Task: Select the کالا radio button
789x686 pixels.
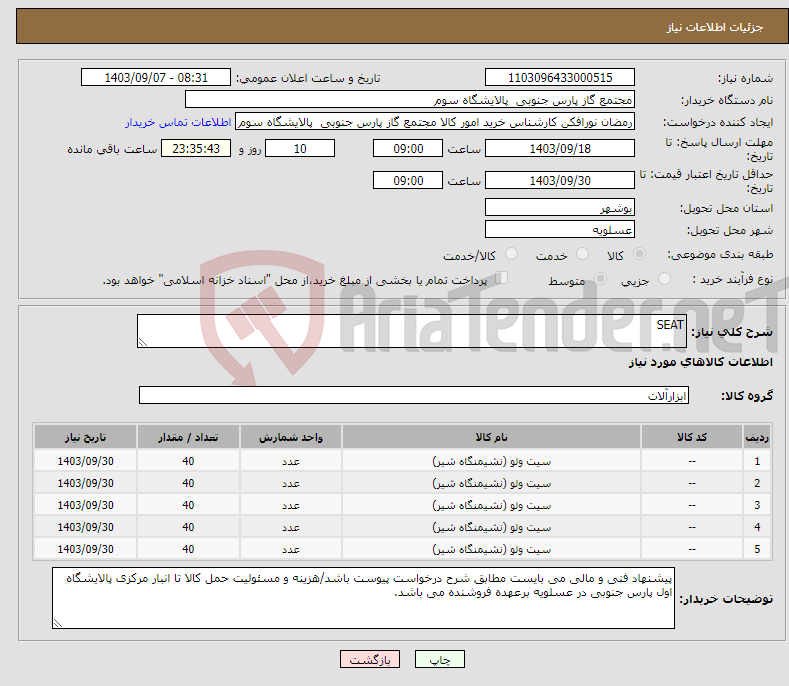Action: (639, 254)
